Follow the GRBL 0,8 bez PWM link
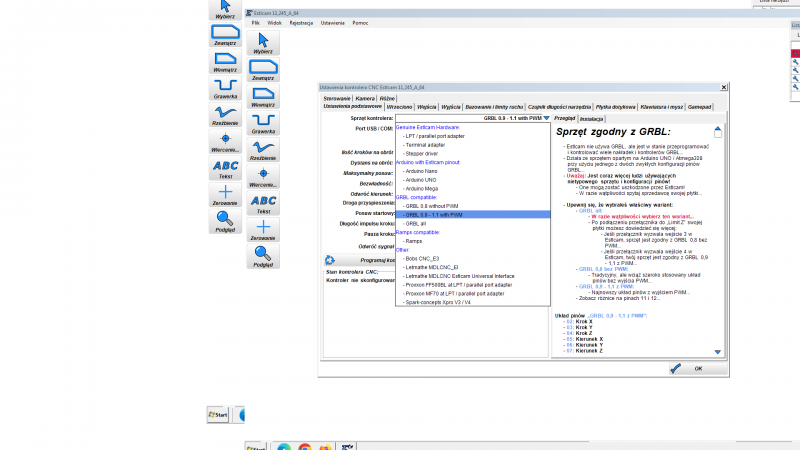The width and height of the screenshot is (800, 450). pos(603,269)
